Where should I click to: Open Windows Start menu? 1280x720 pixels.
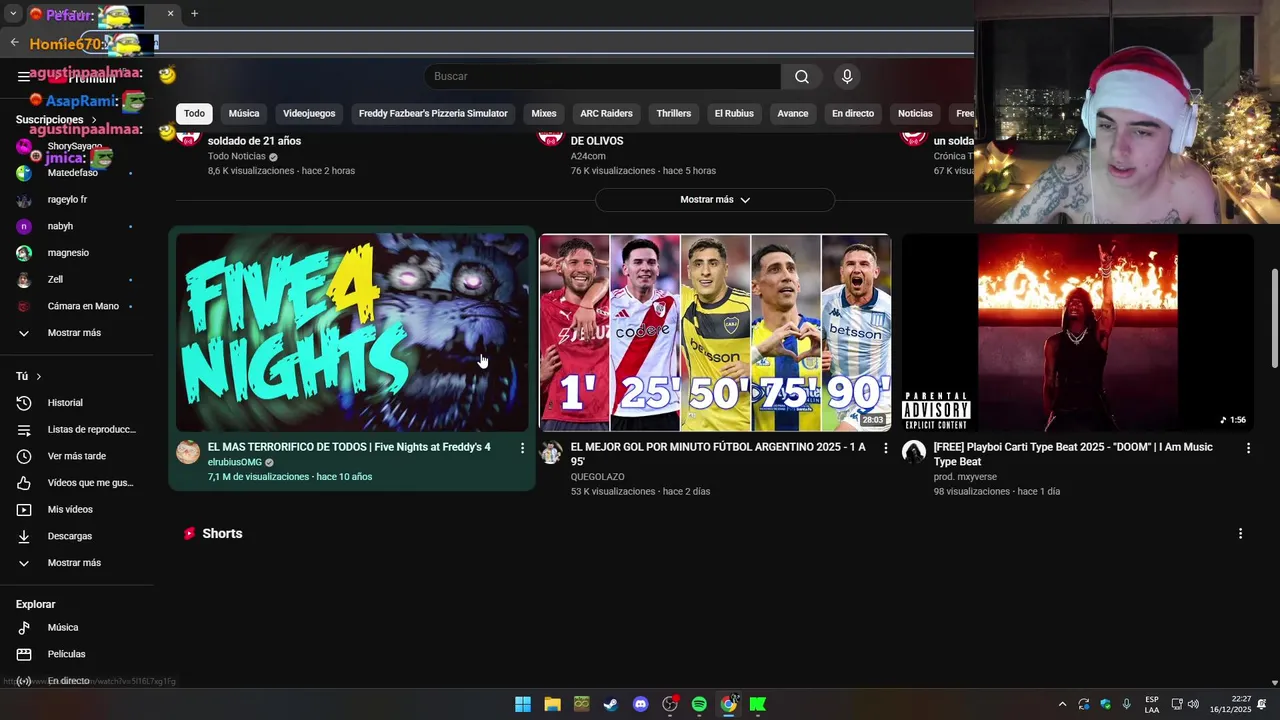tap(523, 704)
